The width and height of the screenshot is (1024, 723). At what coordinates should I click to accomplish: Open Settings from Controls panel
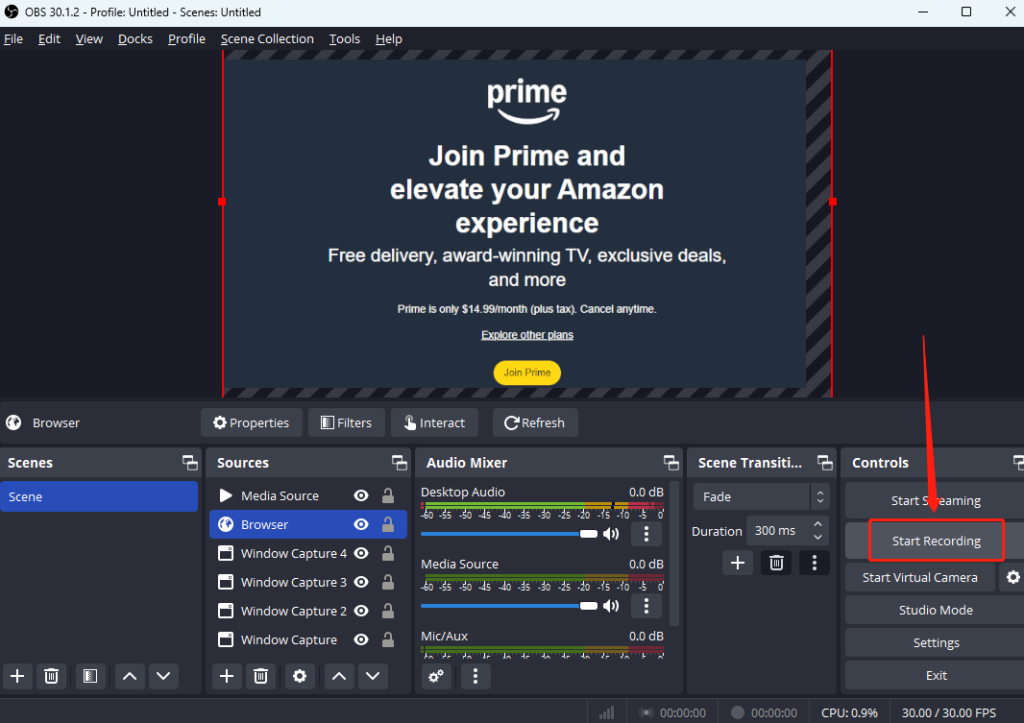[936, 643]
